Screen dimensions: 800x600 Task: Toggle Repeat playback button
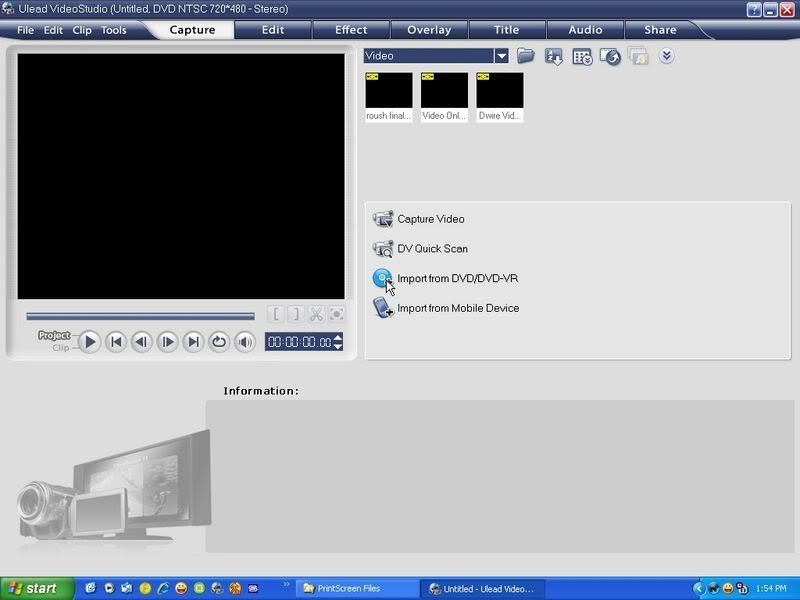click(x=219, y=342)
